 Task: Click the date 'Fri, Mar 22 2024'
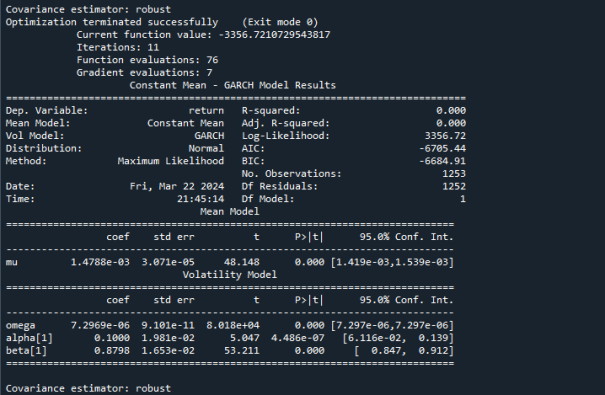point(177,186)
